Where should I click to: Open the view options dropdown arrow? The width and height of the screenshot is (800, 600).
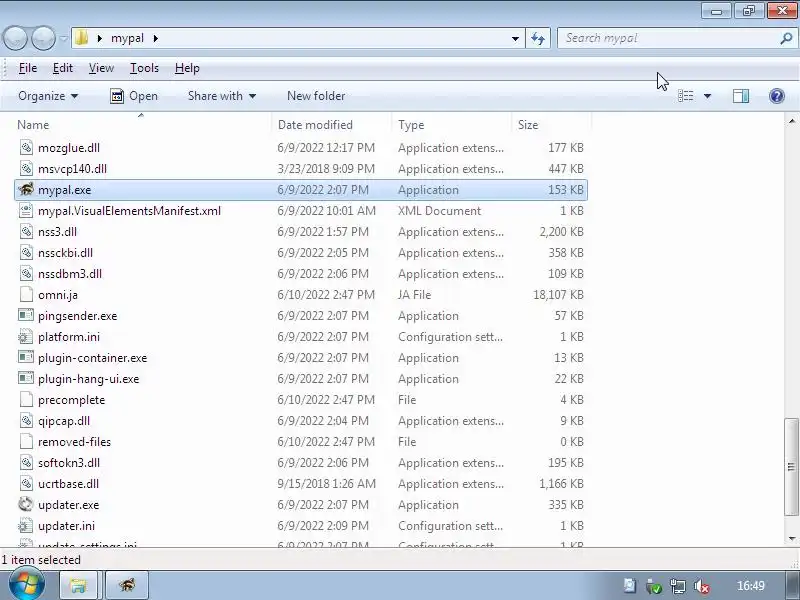[707, 96]
